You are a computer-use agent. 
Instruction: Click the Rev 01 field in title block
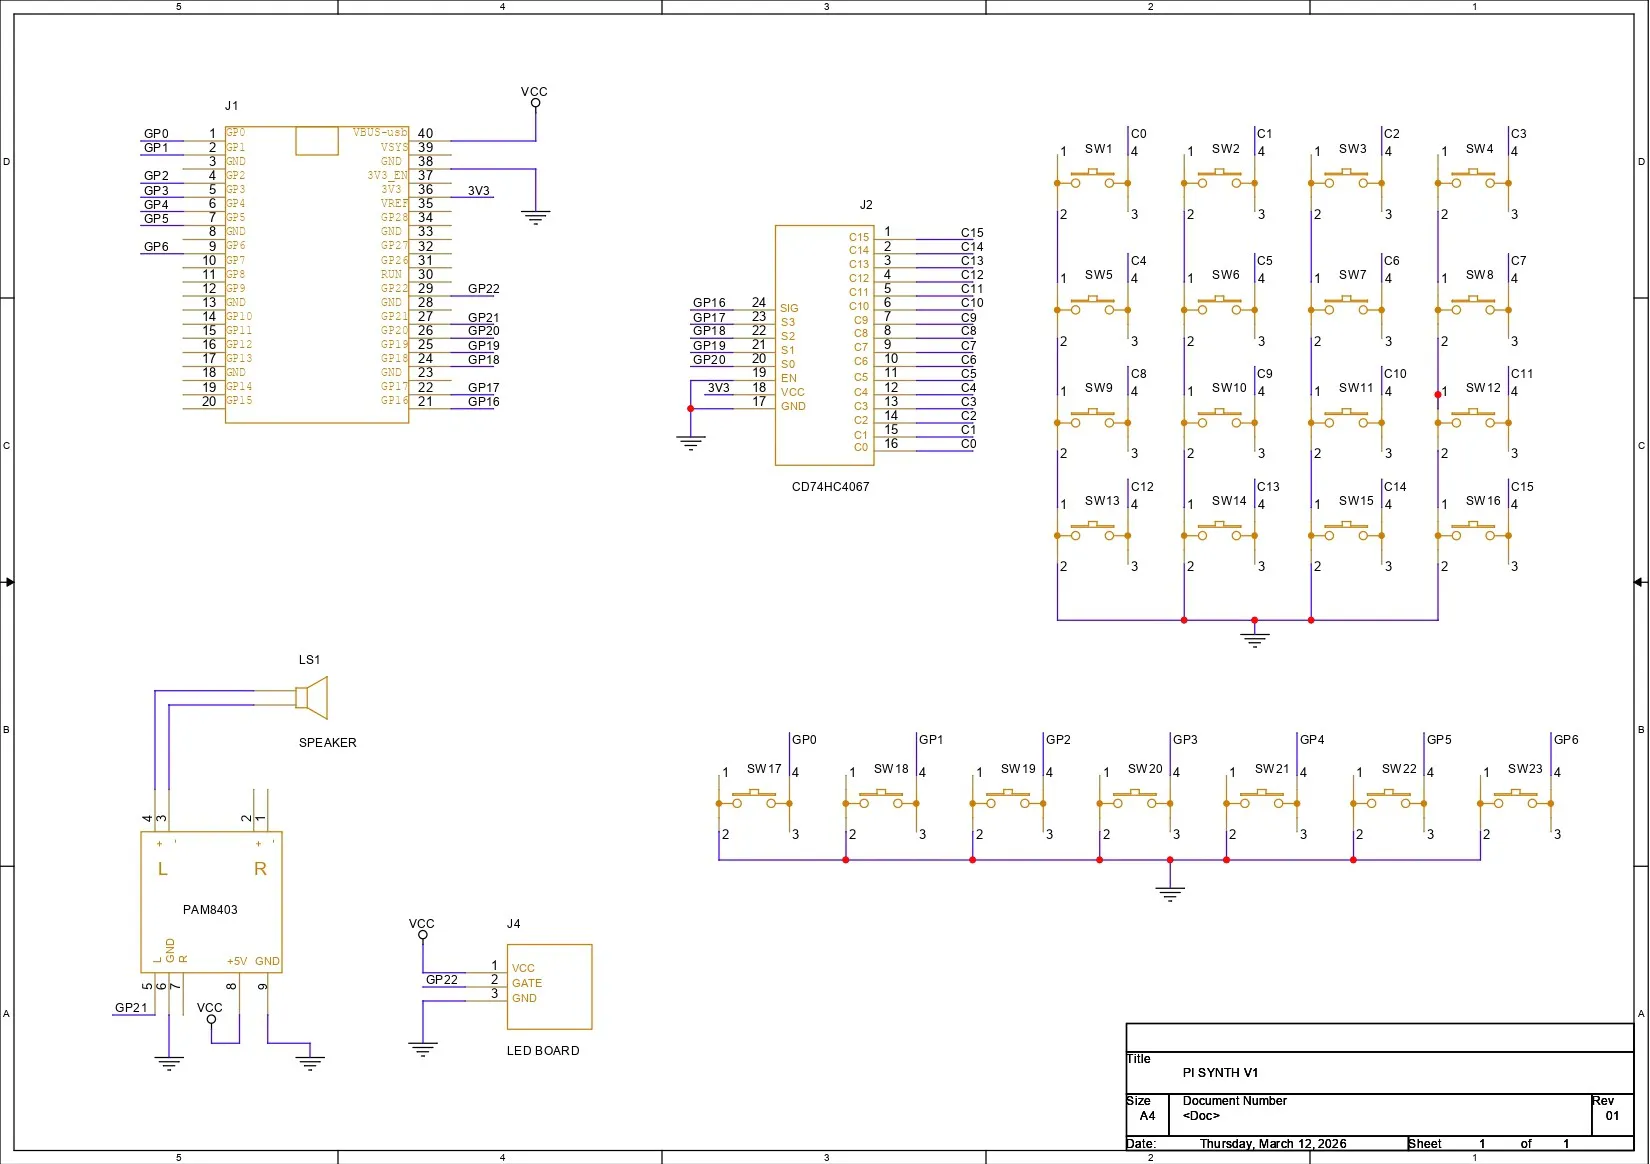pyautogui.click(x=1612, y=1108)
